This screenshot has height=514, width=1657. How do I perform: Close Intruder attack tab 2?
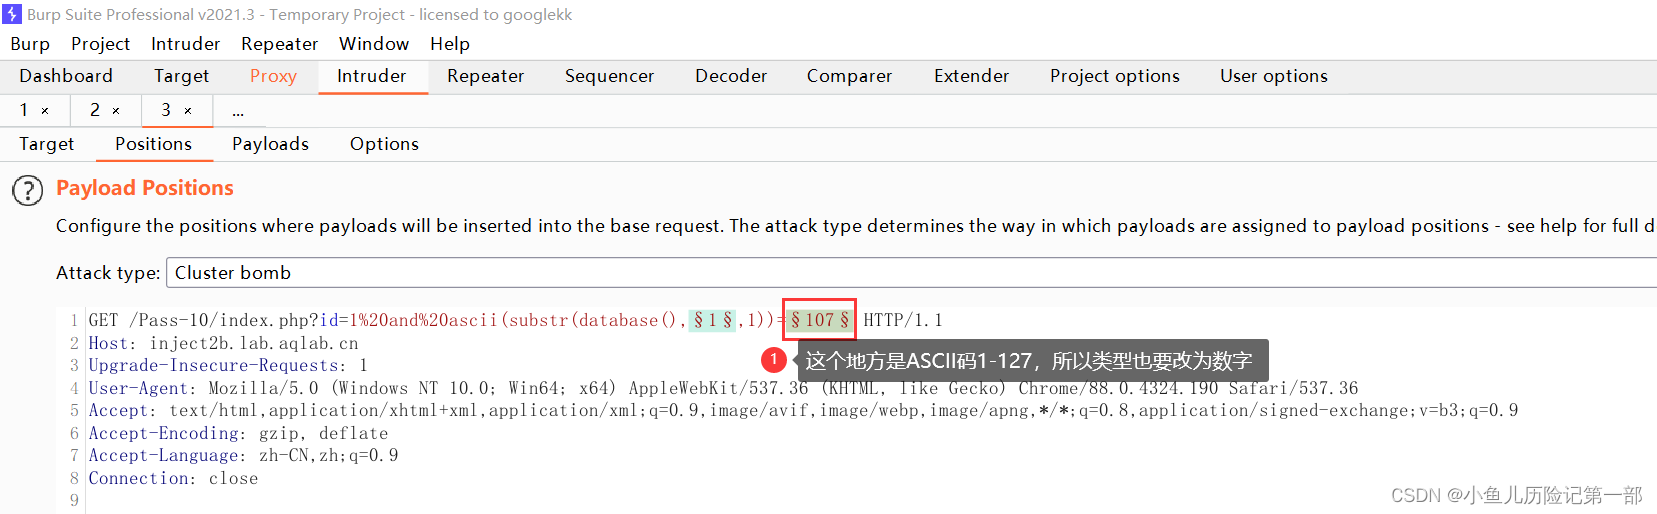point(116,111)
